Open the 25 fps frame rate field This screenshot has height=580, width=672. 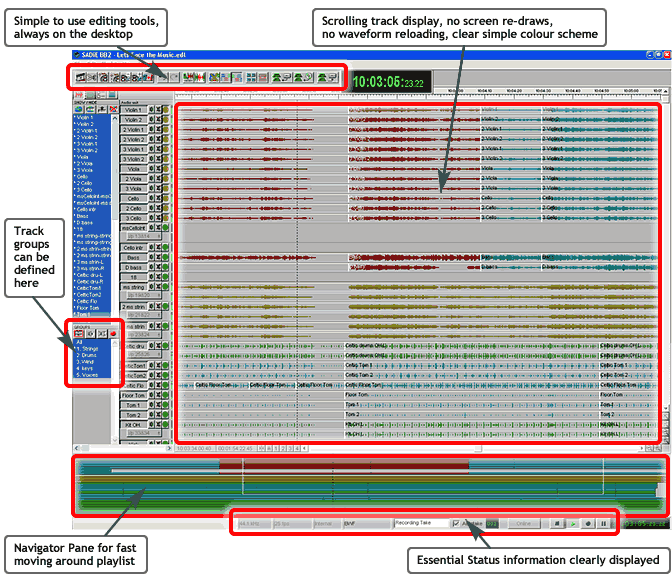(x=292, y=523)
